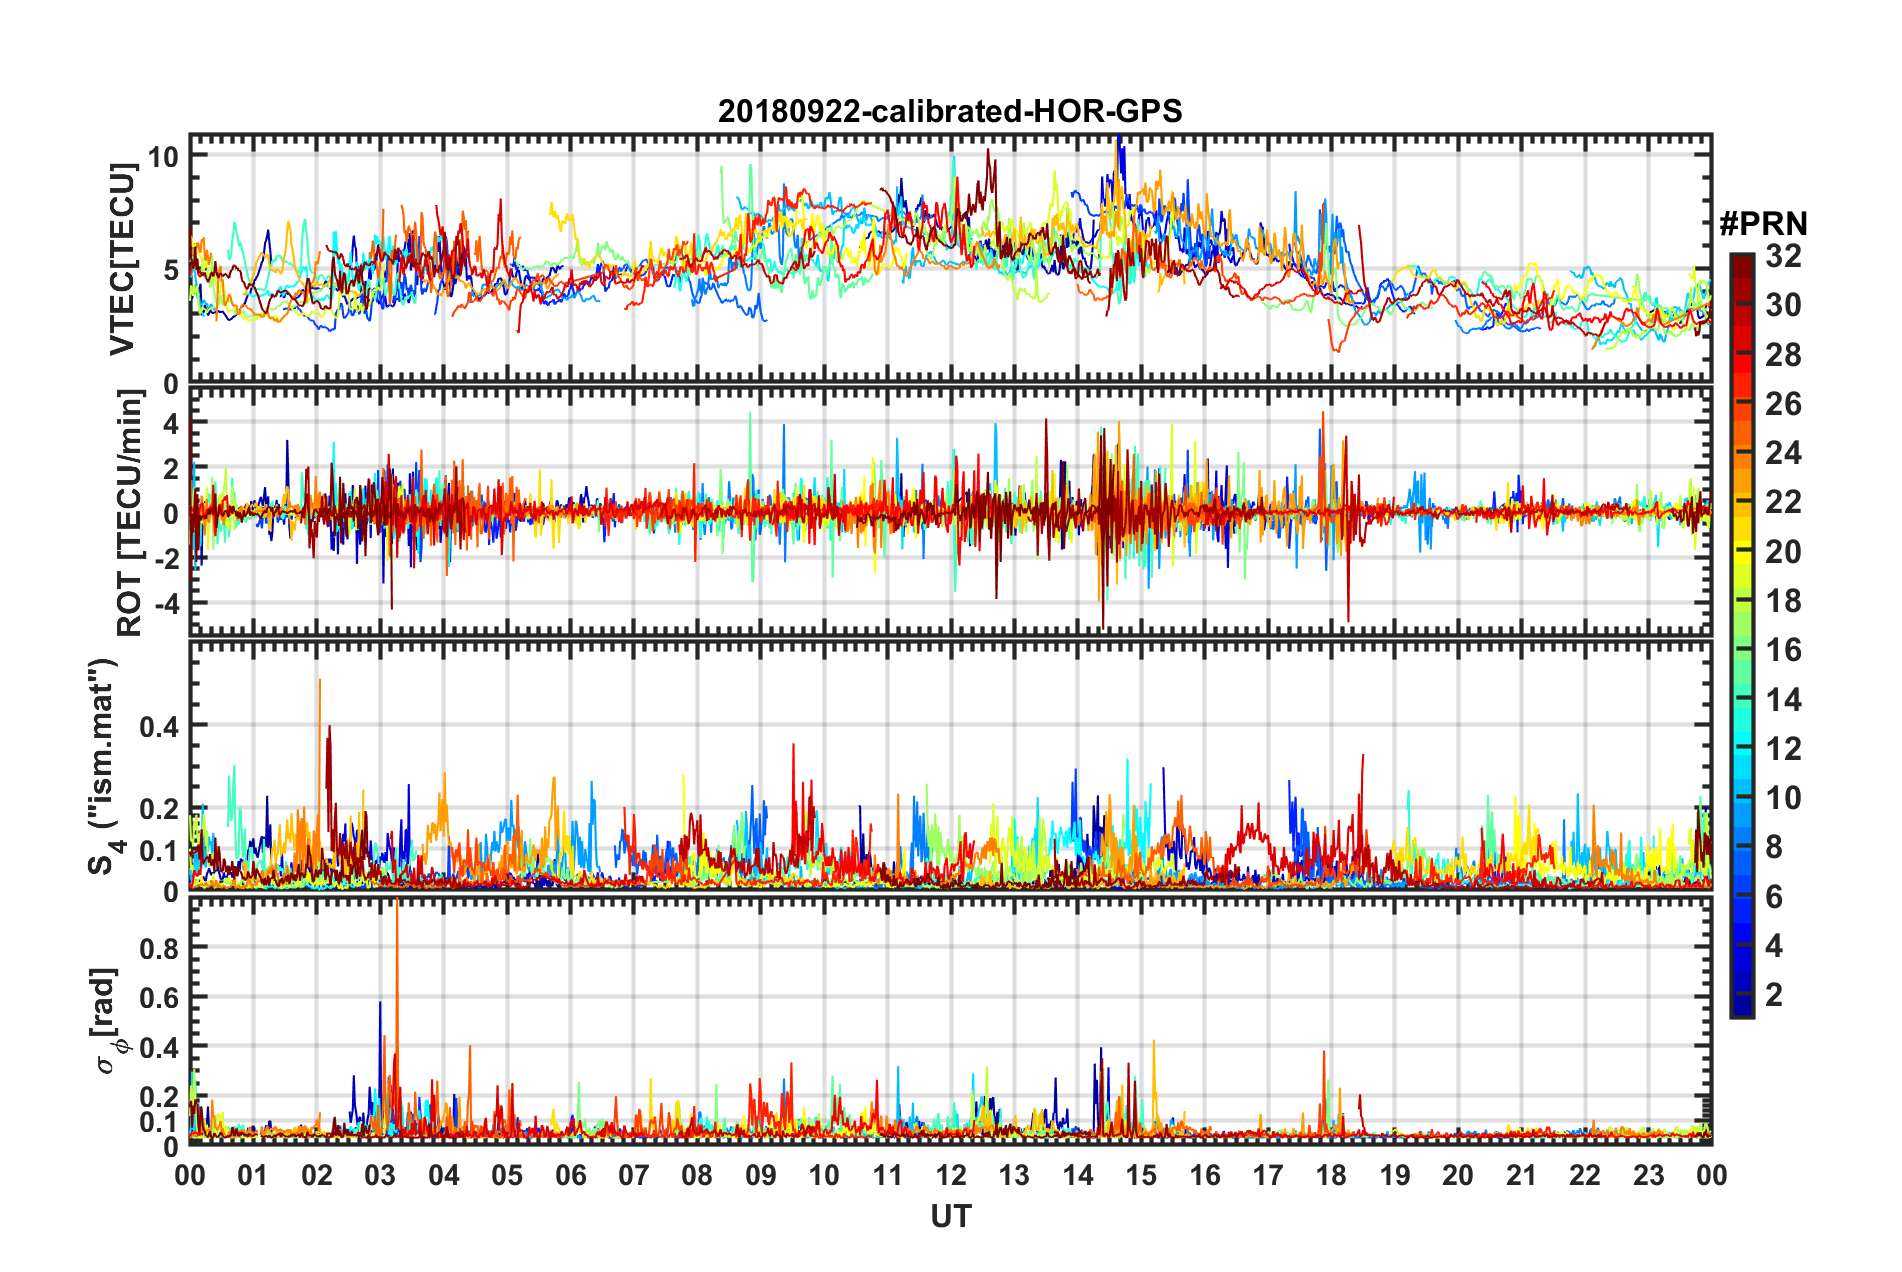Viewport: 1902px width, 1272px height.
Task: Click x-axis tick label 18
Action: (x=1331, y=1175)
